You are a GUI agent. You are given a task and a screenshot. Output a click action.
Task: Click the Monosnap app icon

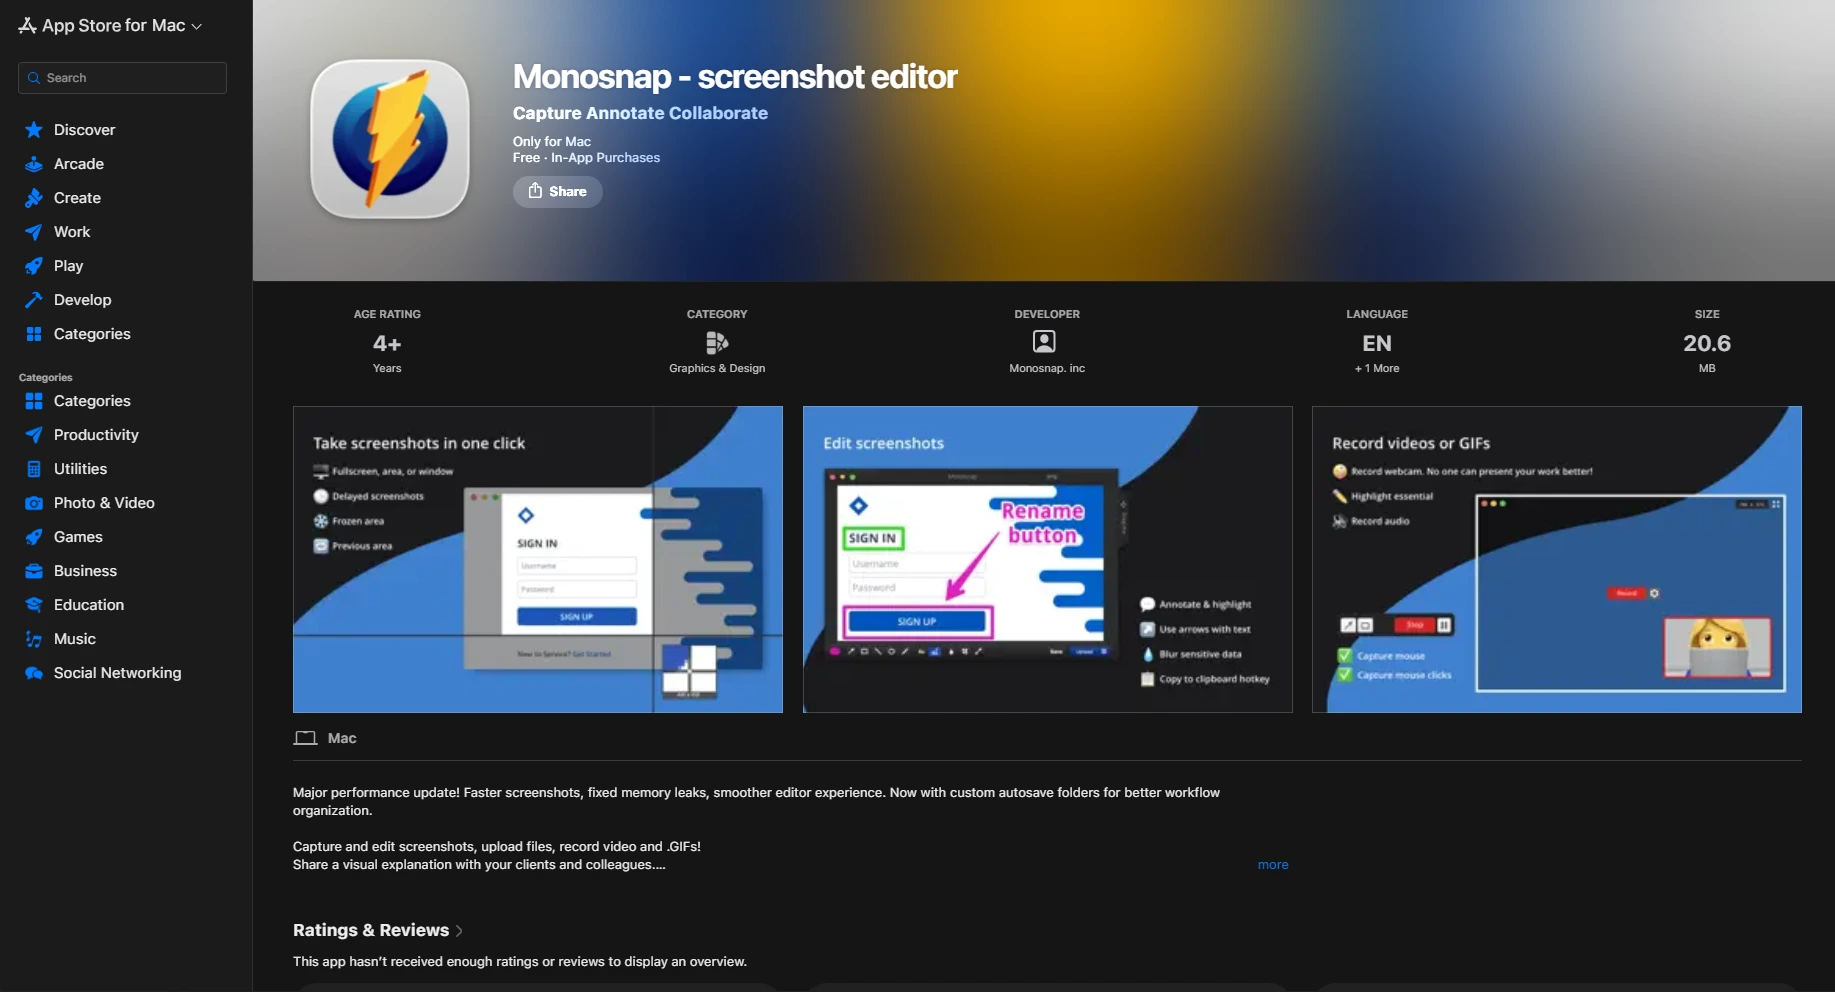click(390, 139)
